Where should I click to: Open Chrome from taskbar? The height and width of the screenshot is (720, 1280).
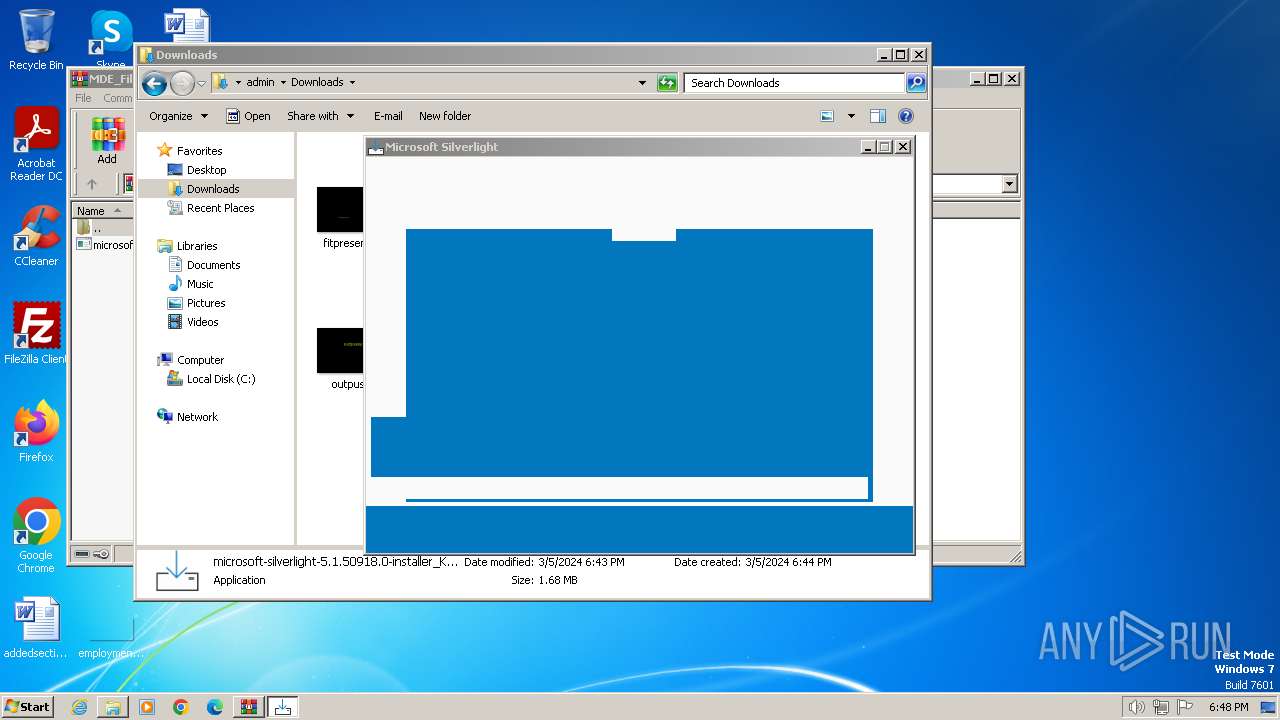coord(181,707)
